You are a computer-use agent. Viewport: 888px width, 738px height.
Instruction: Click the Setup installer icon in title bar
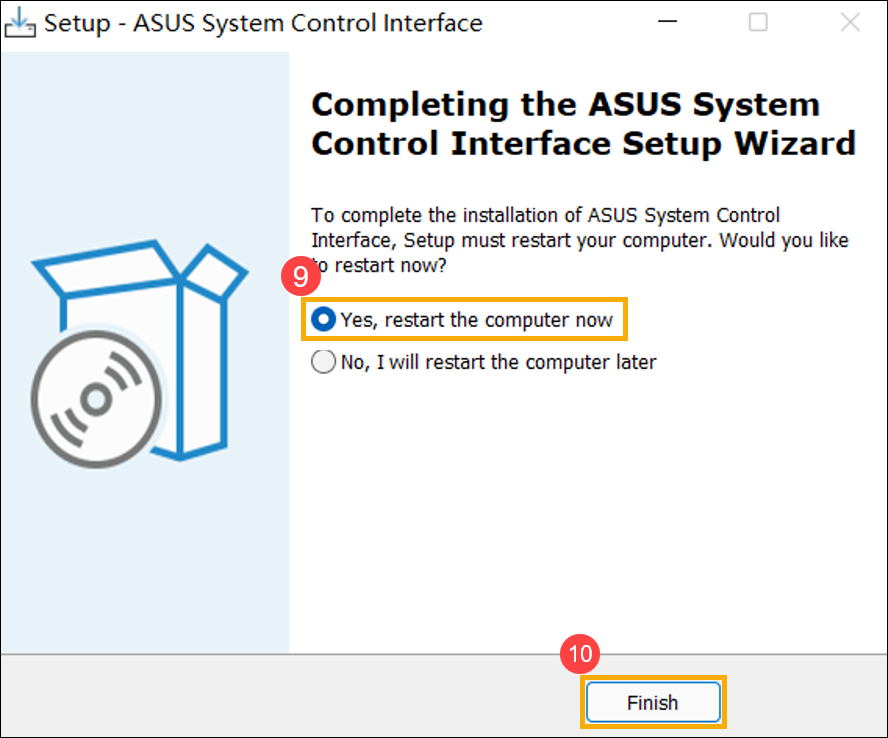[21, 22]
